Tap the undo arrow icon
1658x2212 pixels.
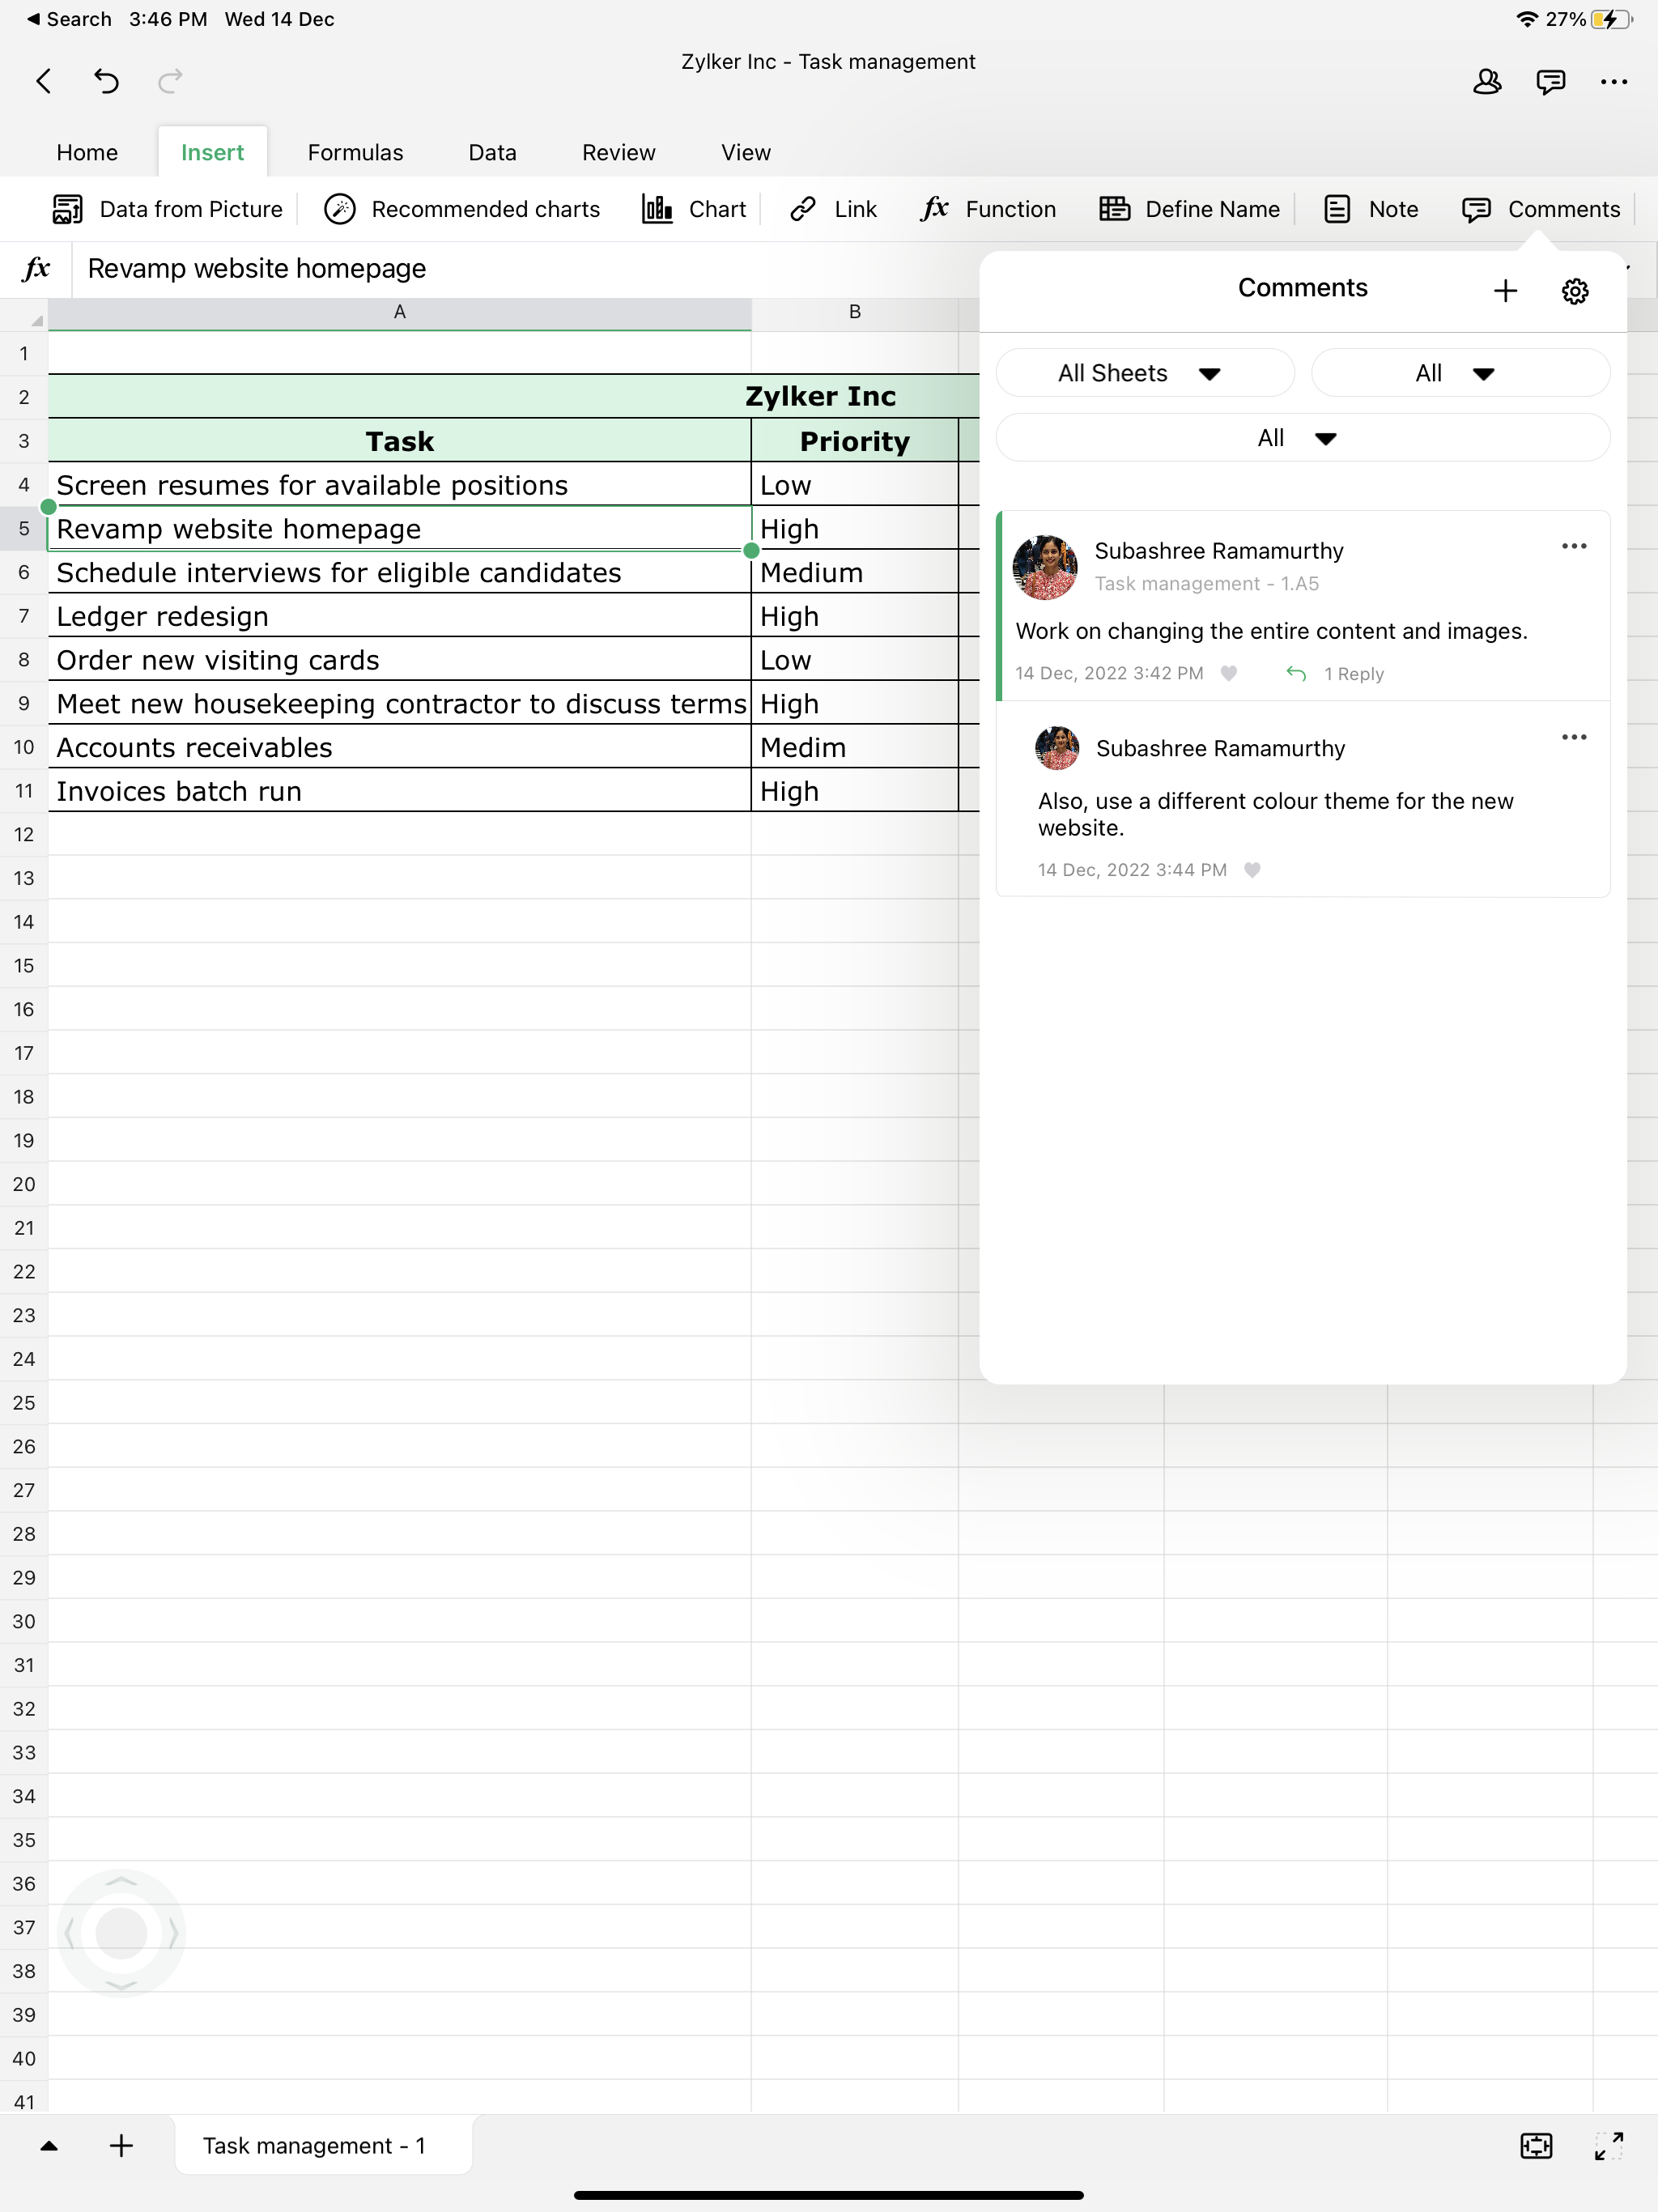pos(106,81)
